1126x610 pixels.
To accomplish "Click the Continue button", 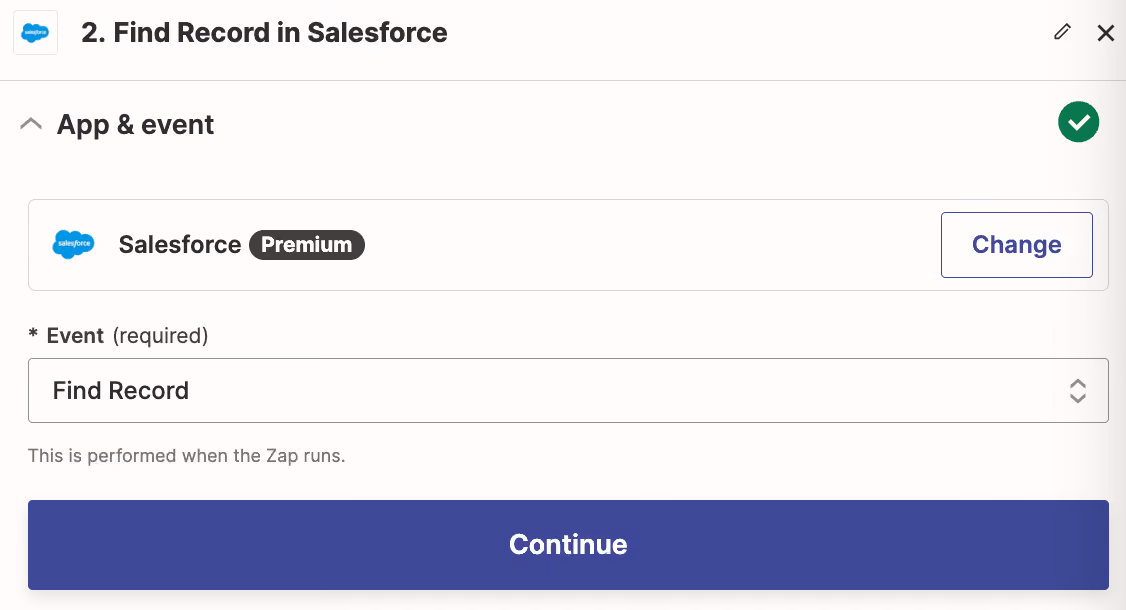I will click(568, 545).
